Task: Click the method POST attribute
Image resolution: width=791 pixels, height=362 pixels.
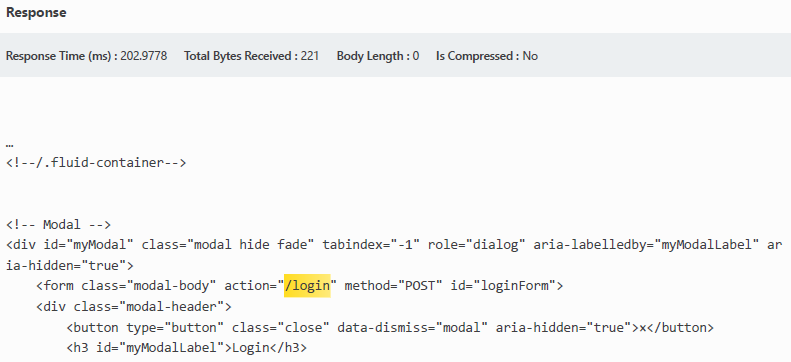Action: (393, 286)
